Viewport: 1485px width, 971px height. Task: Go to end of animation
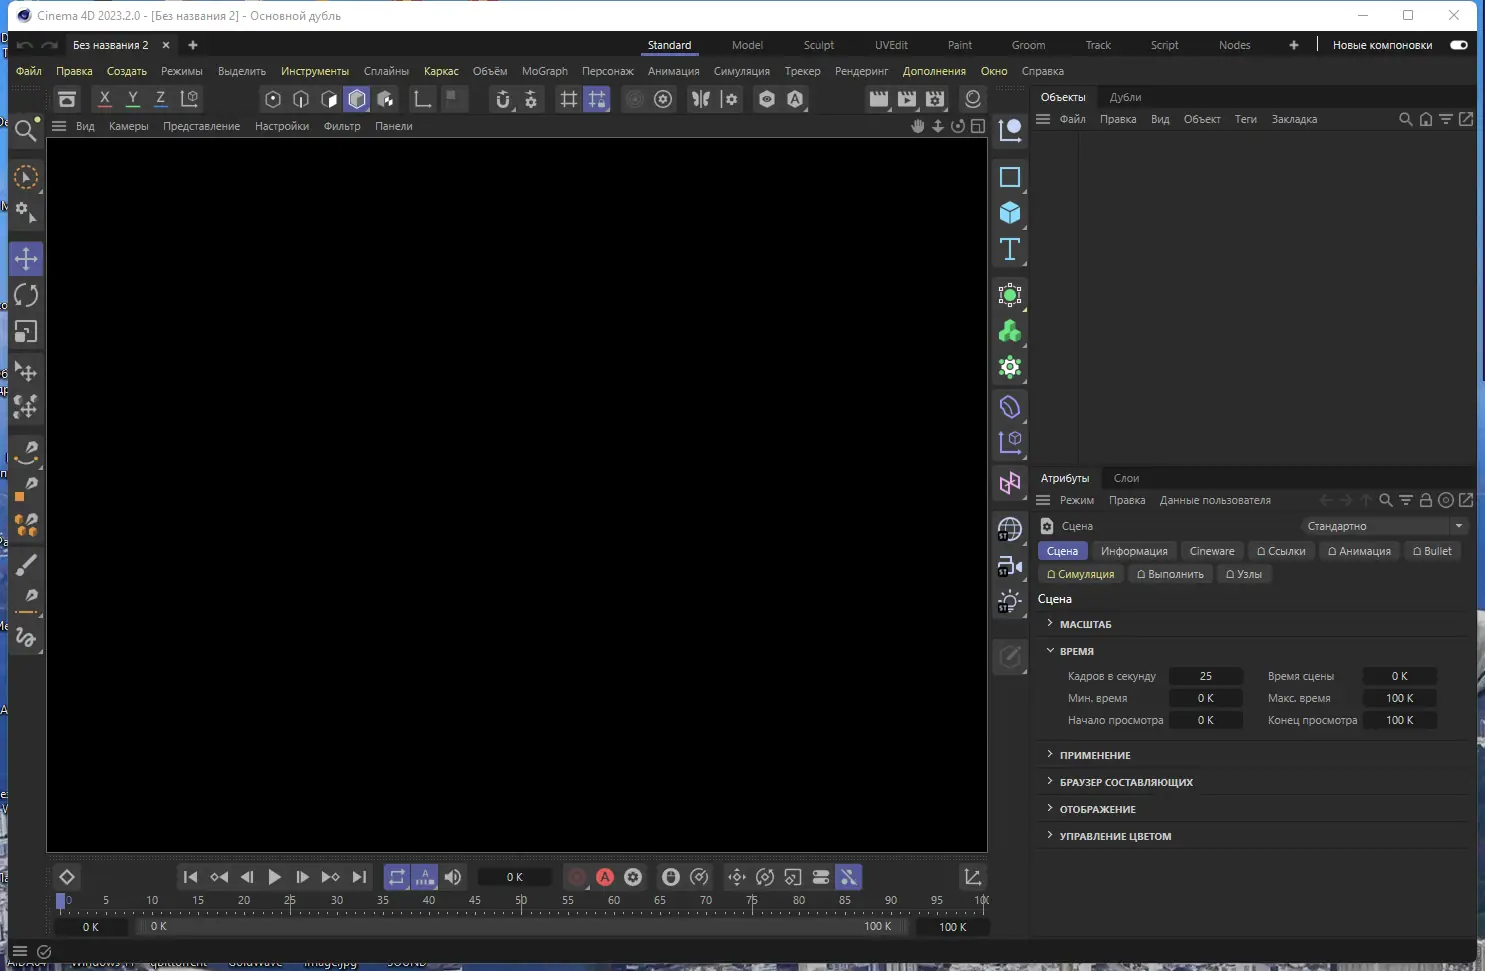coord(359,877)
